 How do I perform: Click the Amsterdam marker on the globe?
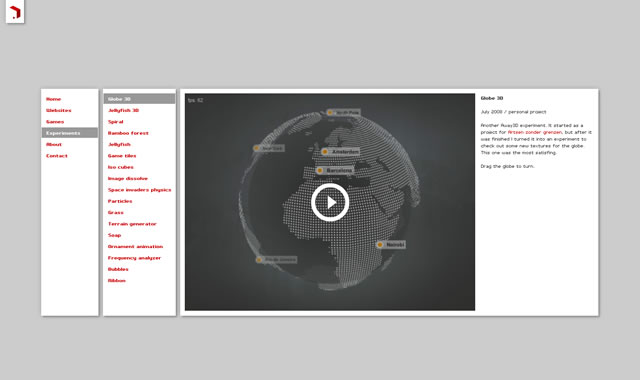tap(341, 151)
